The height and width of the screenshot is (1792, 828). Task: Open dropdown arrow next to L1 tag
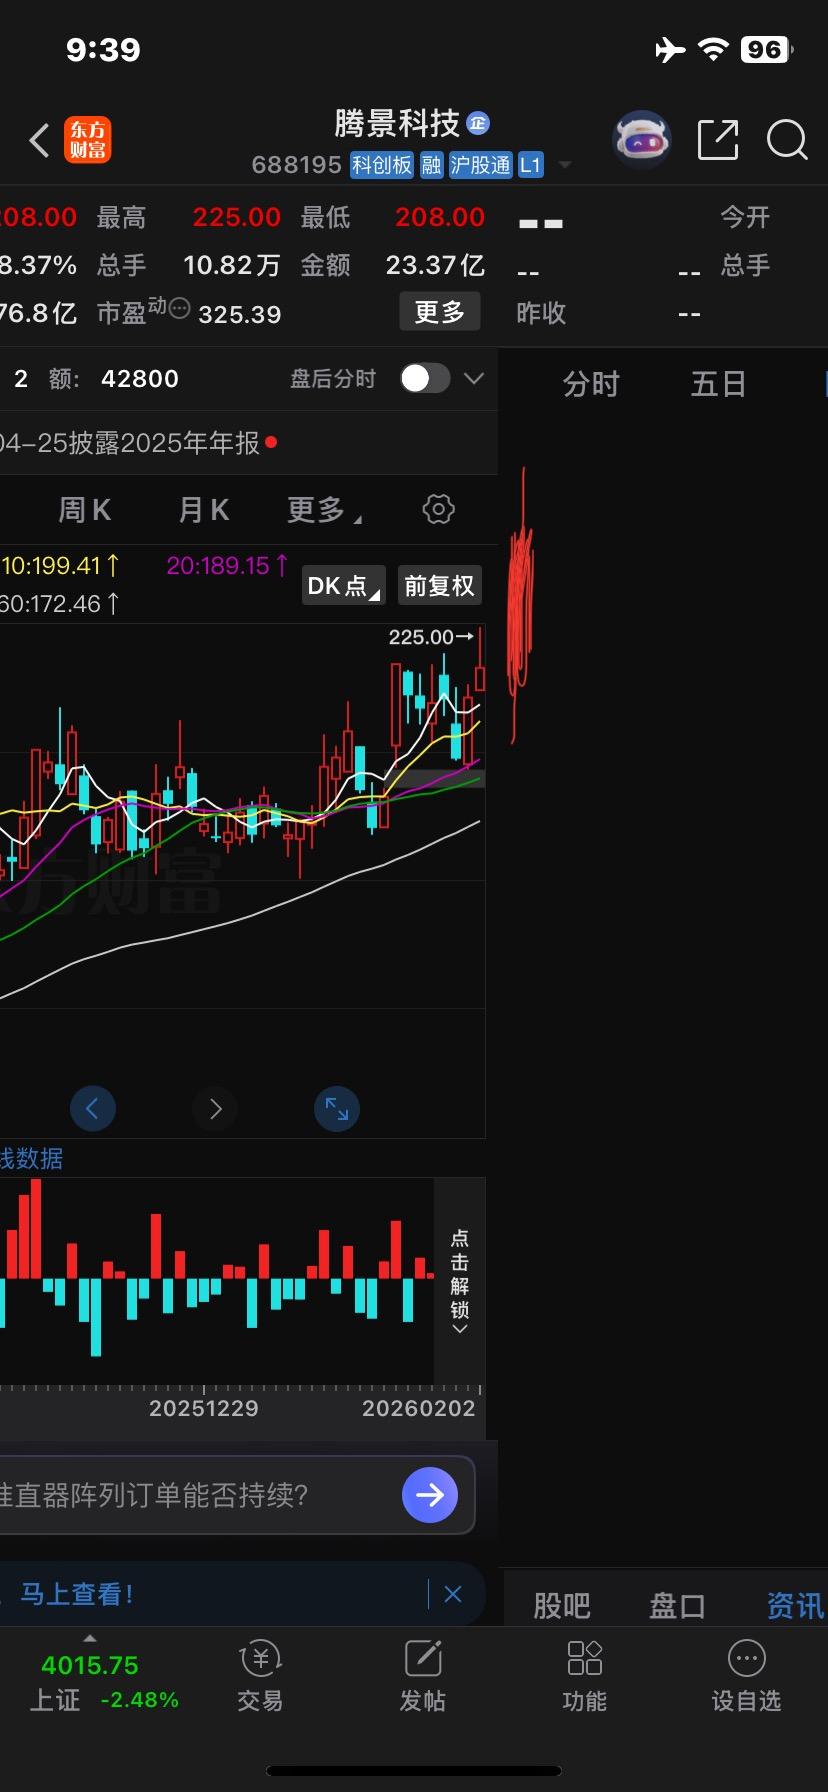565,164
